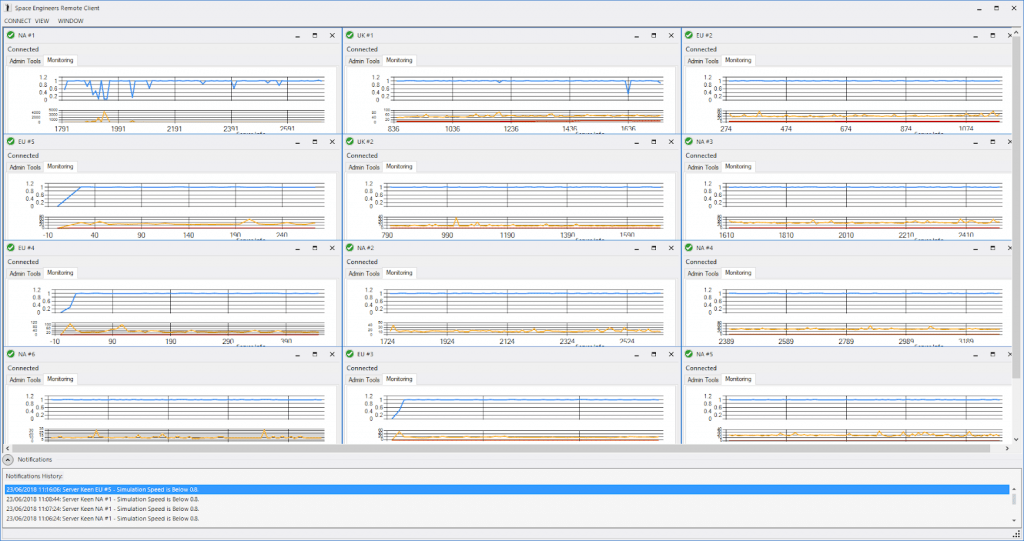This screenshot has width=1024, height=541.
Task: Minimize the NA #5 server panel
Action: [x=976, y=354]
